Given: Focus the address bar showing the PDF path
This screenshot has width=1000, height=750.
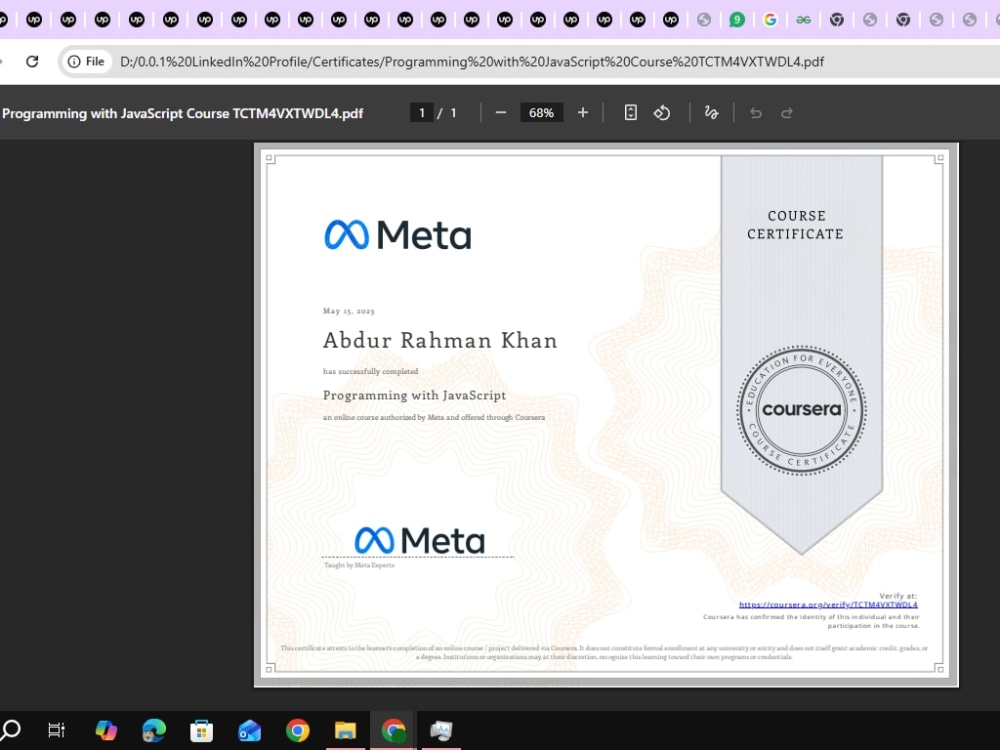Looking at the screenshot, I should (471, 61).
